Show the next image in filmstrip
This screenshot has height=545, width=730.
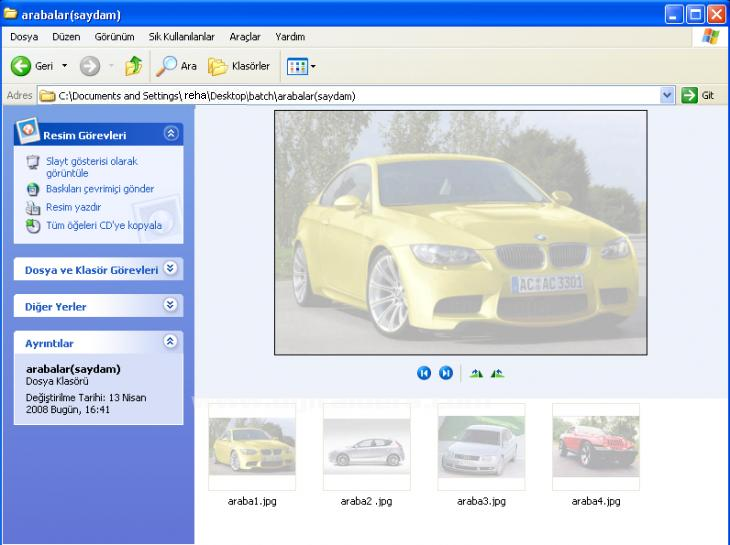click(446, 373)
